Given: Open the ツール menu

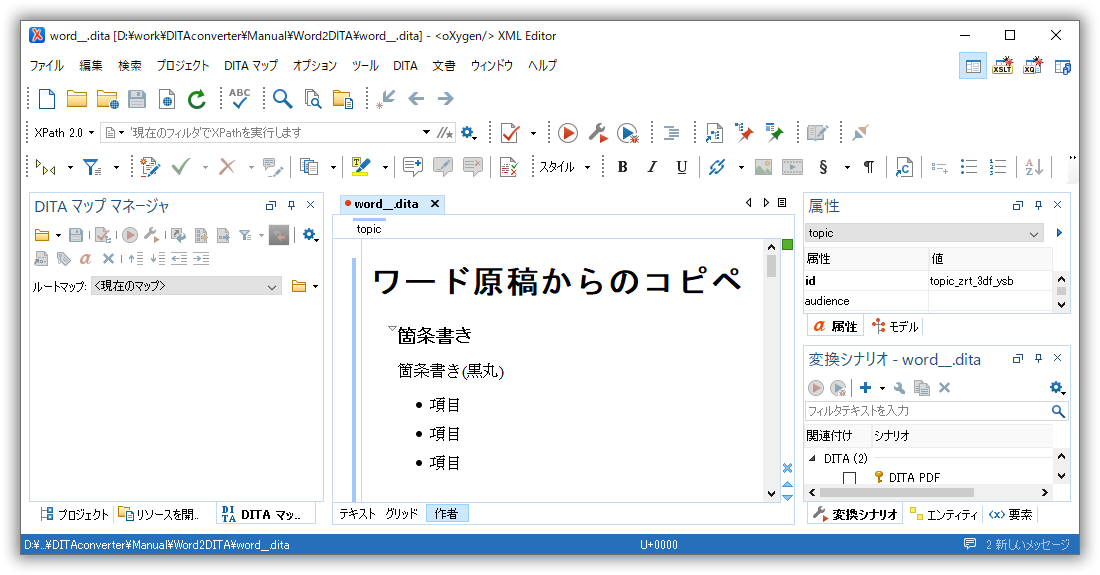Looking at the screenshot, I should coord(365,66).
